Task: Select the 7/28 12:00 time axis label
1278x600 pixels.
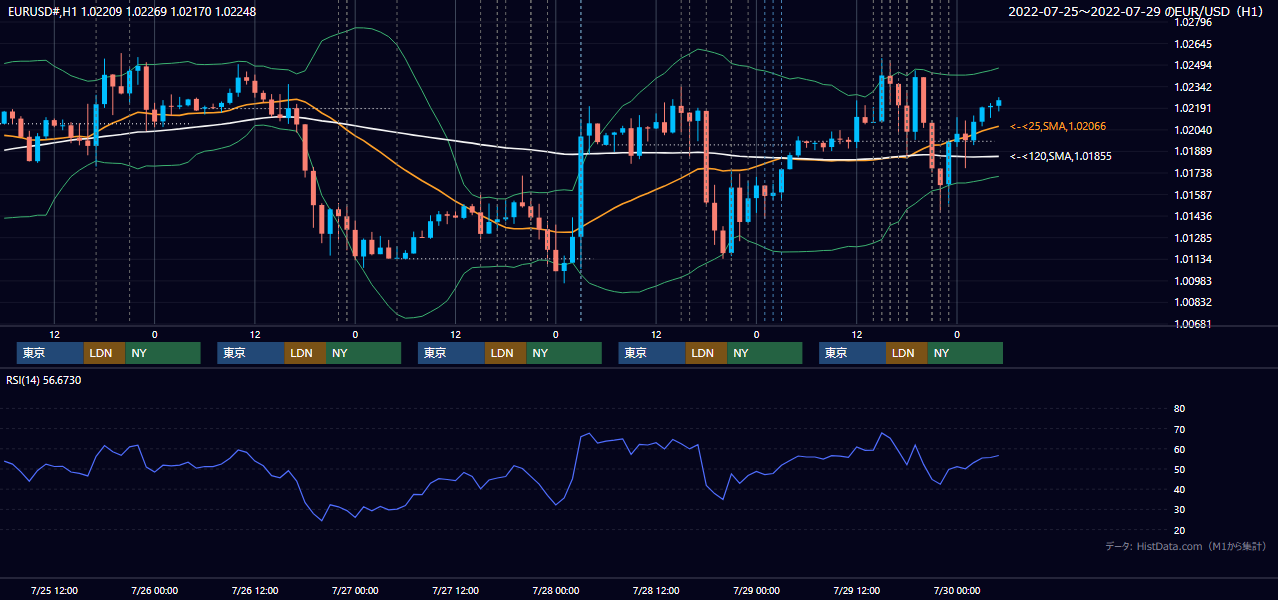Action: coord(655,590)
